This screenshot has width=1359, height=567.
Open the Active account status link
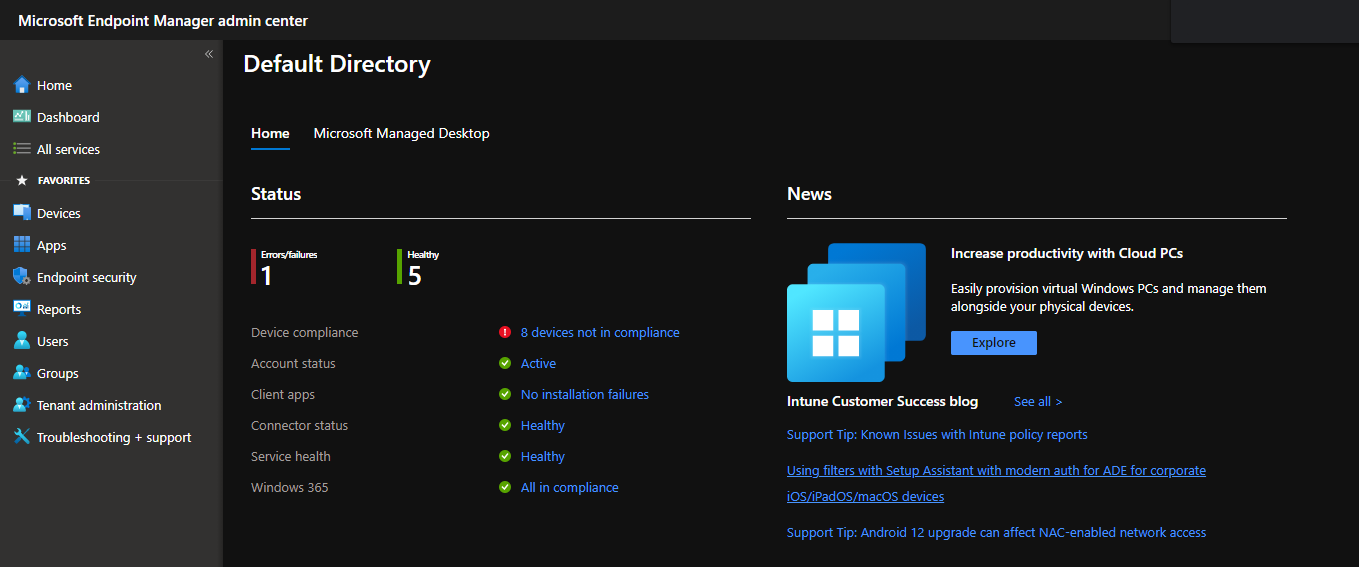point(538,363)
